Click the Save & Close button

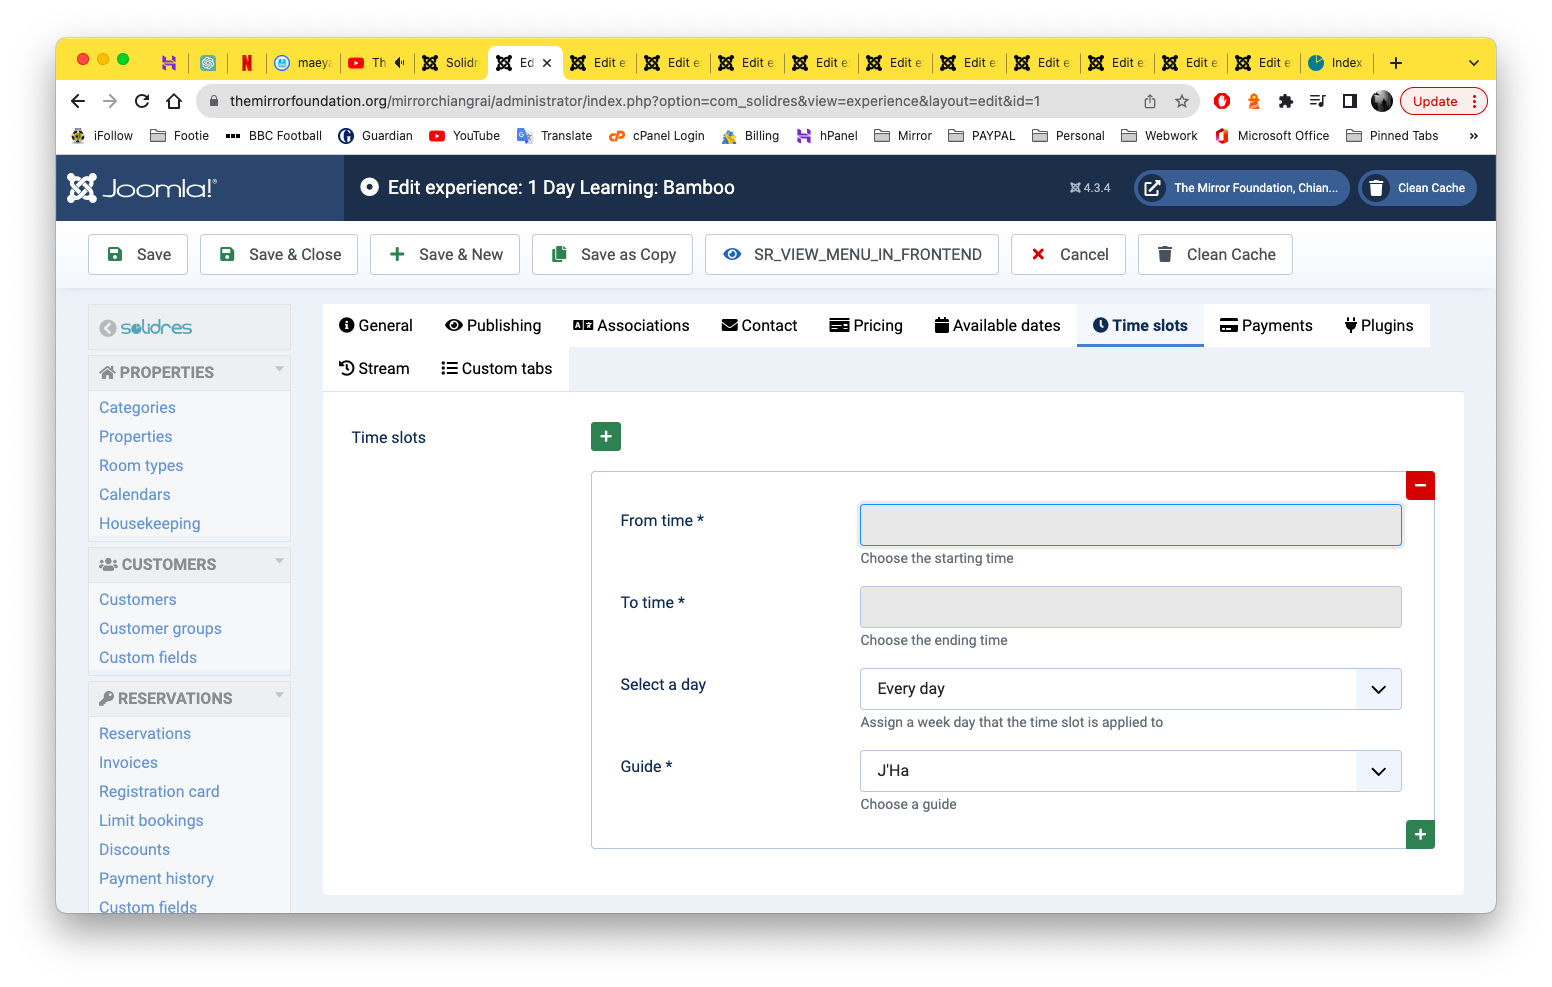[x=280, y=255]
